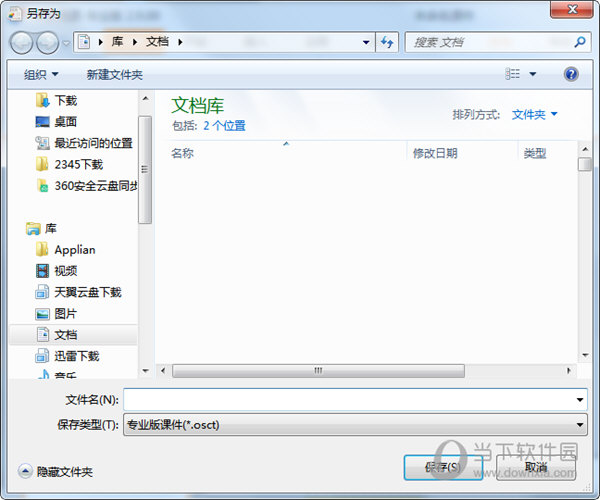This screenshot has height=500, width=600.
Task: Open the 文件名 dropdown arrow
Action: click(x=580, y=400)
